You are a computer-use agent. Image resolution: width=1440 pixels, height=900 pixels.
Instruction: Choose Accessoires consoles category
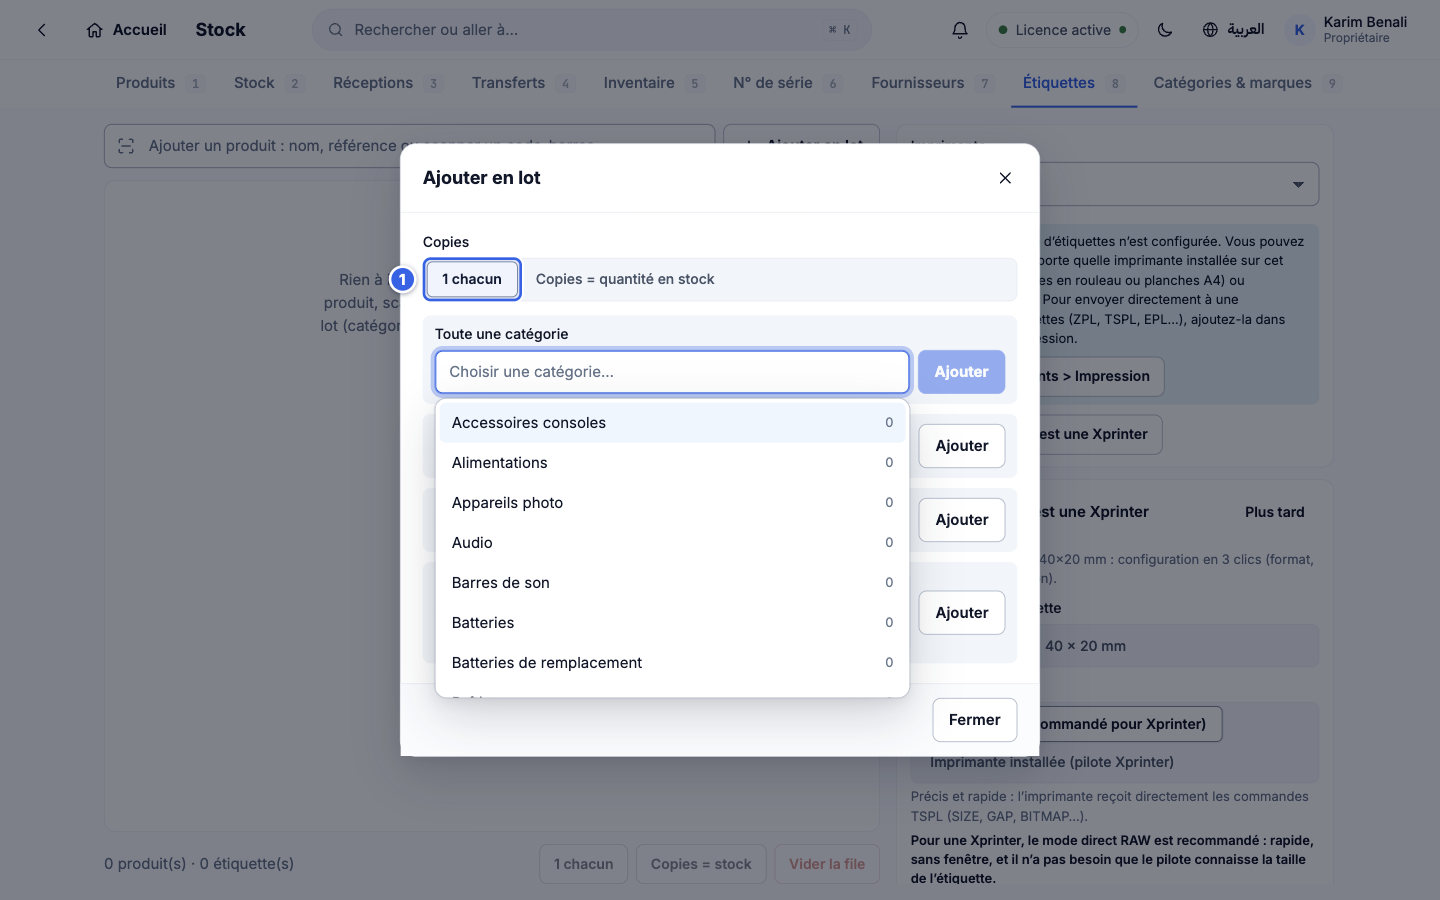(672, 423)
